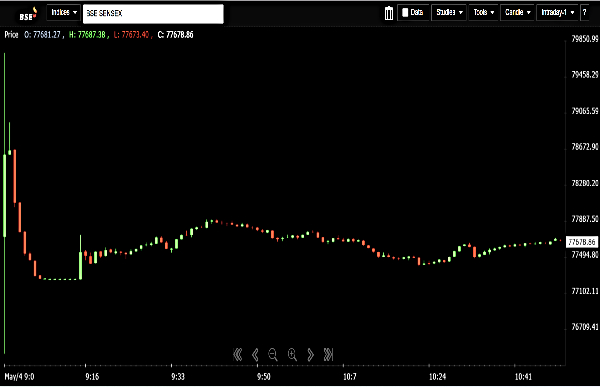Click the High value H: 77687.38
600x388 pixels.
[87, 35]
